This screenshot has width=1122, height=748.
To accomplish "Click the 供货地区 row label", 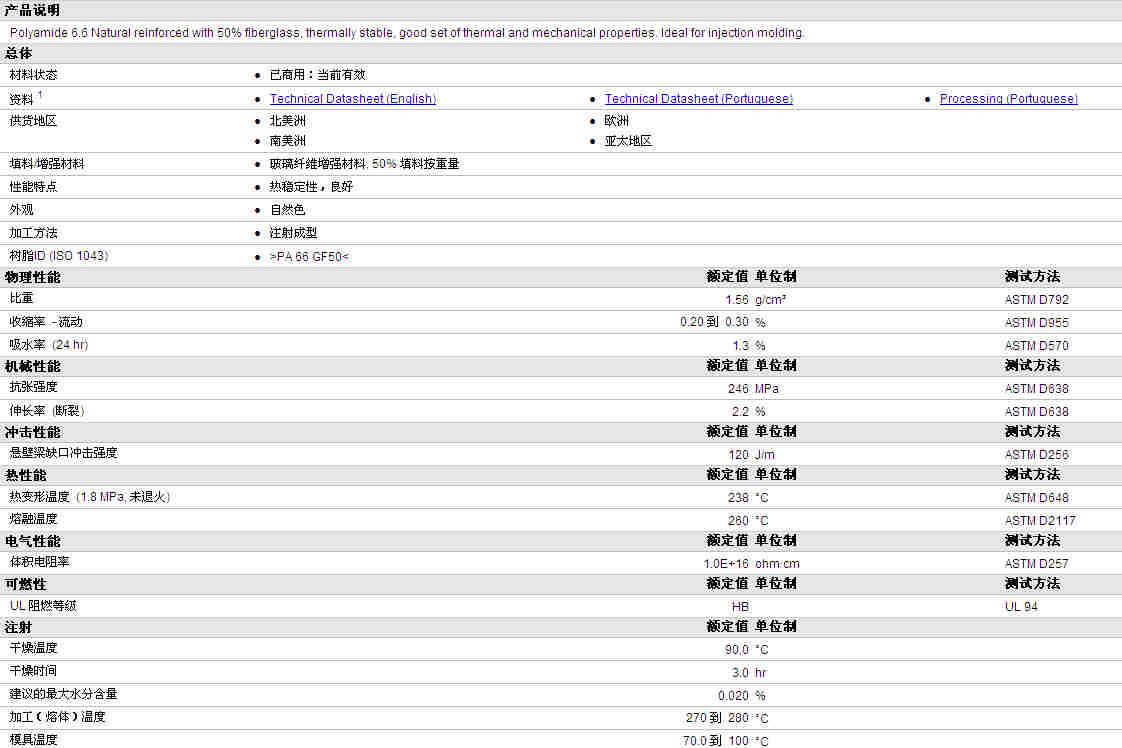I will [x=33, y=121].
